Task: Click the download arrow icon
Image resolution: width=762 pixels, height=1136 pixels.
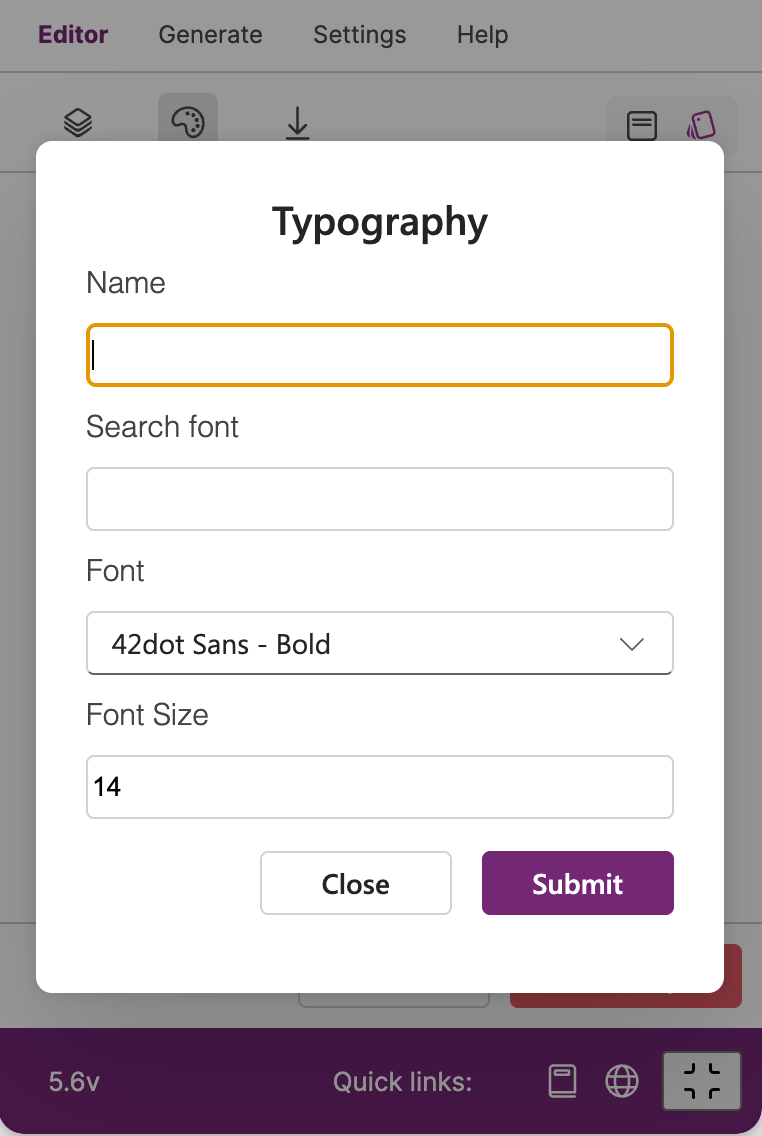Action: [298, 122]
